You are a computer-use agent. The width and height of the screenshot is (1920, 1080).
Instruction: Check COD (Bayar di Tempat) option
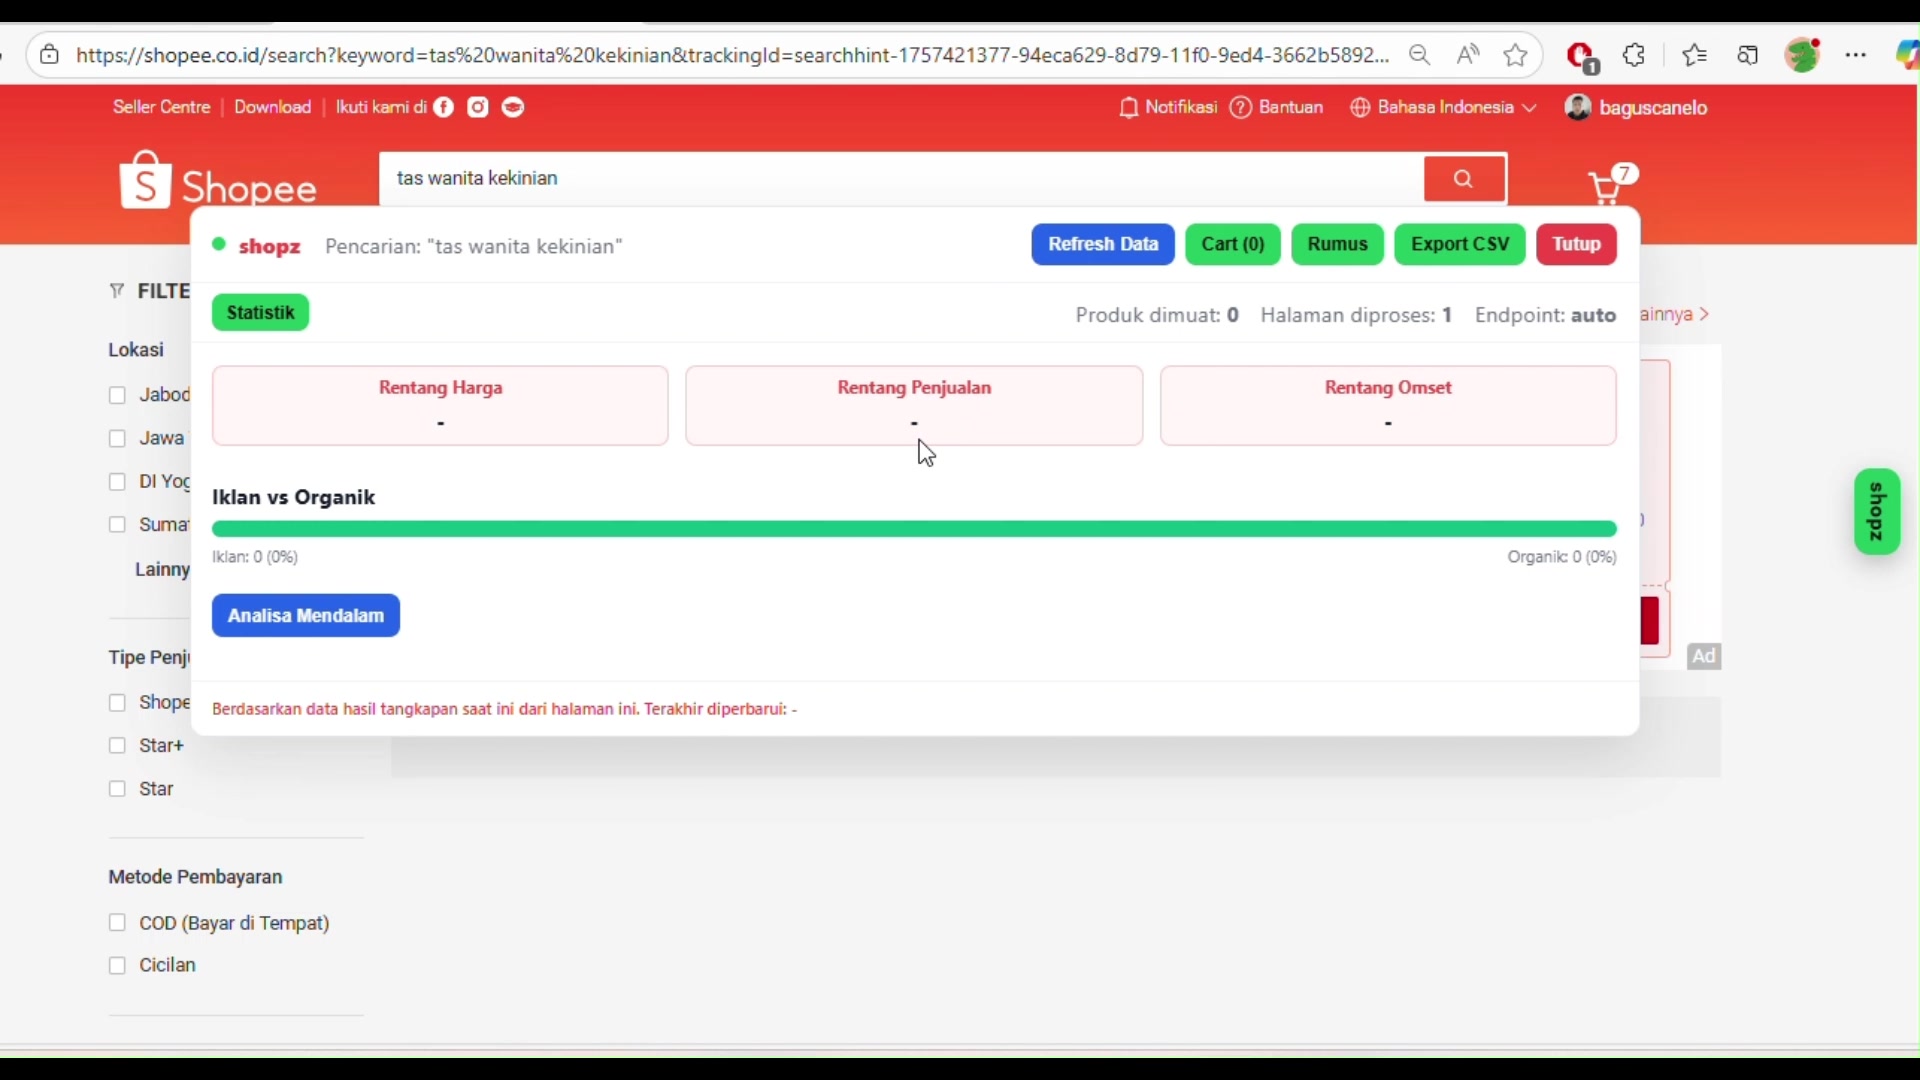click(x=117, y=923)
